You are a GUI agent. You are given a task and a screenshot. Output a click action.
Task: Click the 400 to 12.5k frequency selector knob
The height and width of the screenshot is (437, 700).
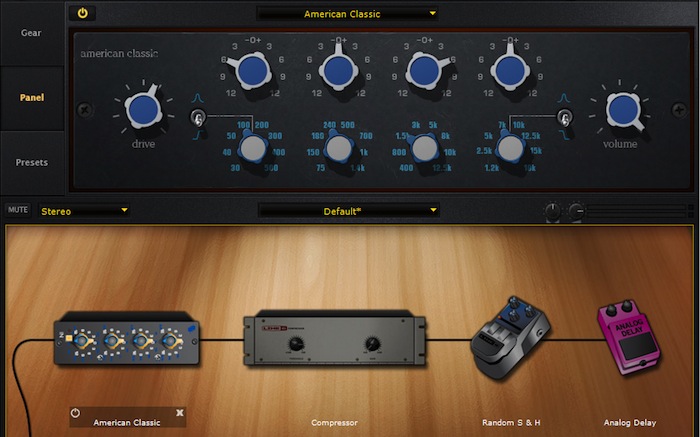(x=424, y=148)
